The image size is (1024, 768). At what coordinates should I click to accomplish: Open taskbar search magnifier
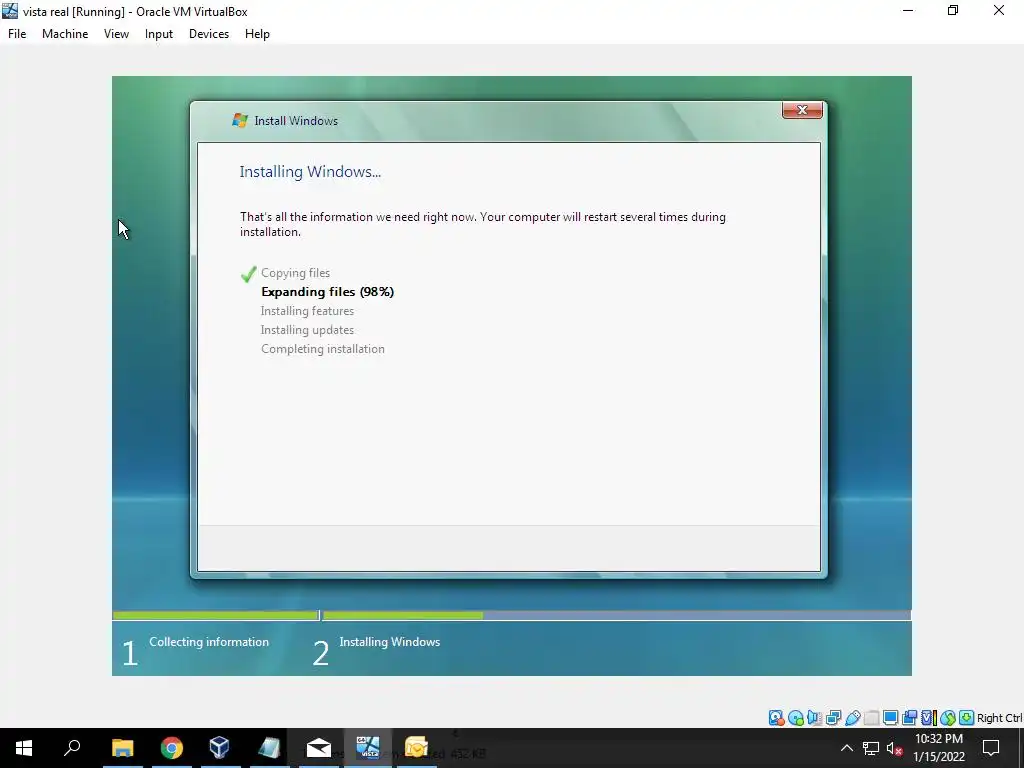(72, 748)
